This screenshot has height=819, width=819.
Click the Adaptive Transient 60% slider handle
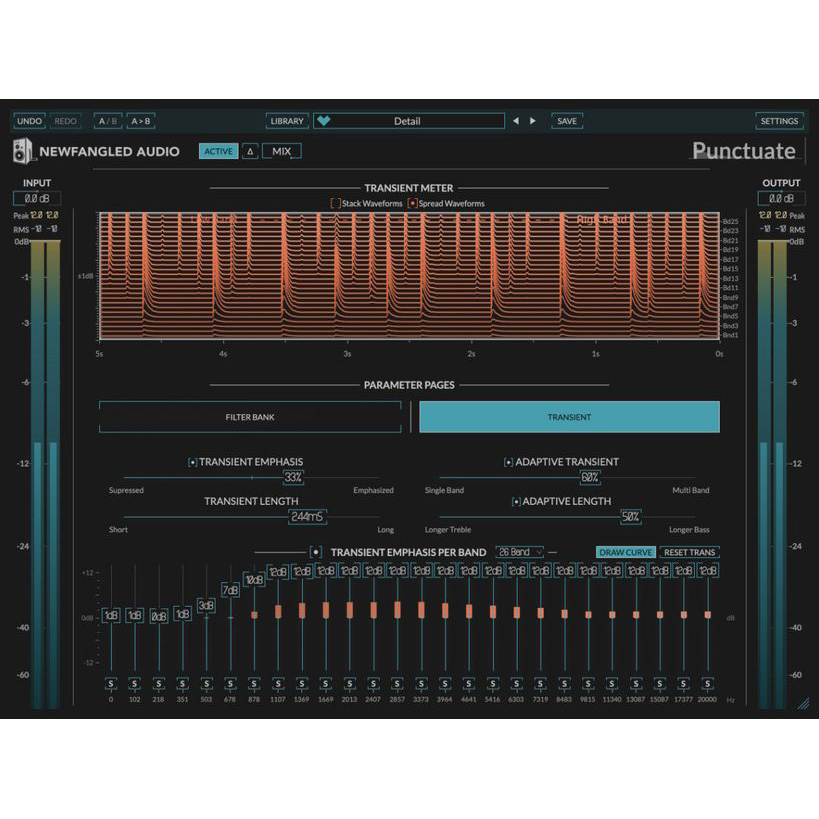[x=590, y=477]
